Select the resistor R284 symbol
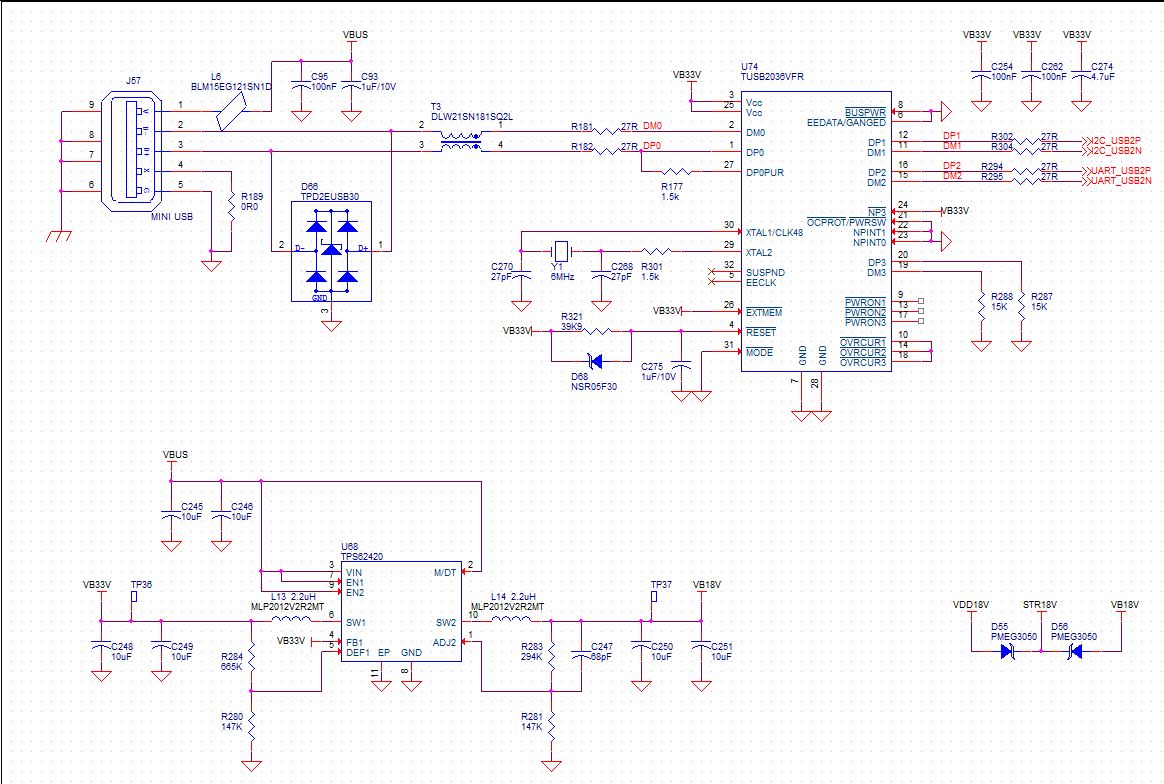Viewport: 1164px width, 784px height. pyautogui.click(x=252, y=658)
